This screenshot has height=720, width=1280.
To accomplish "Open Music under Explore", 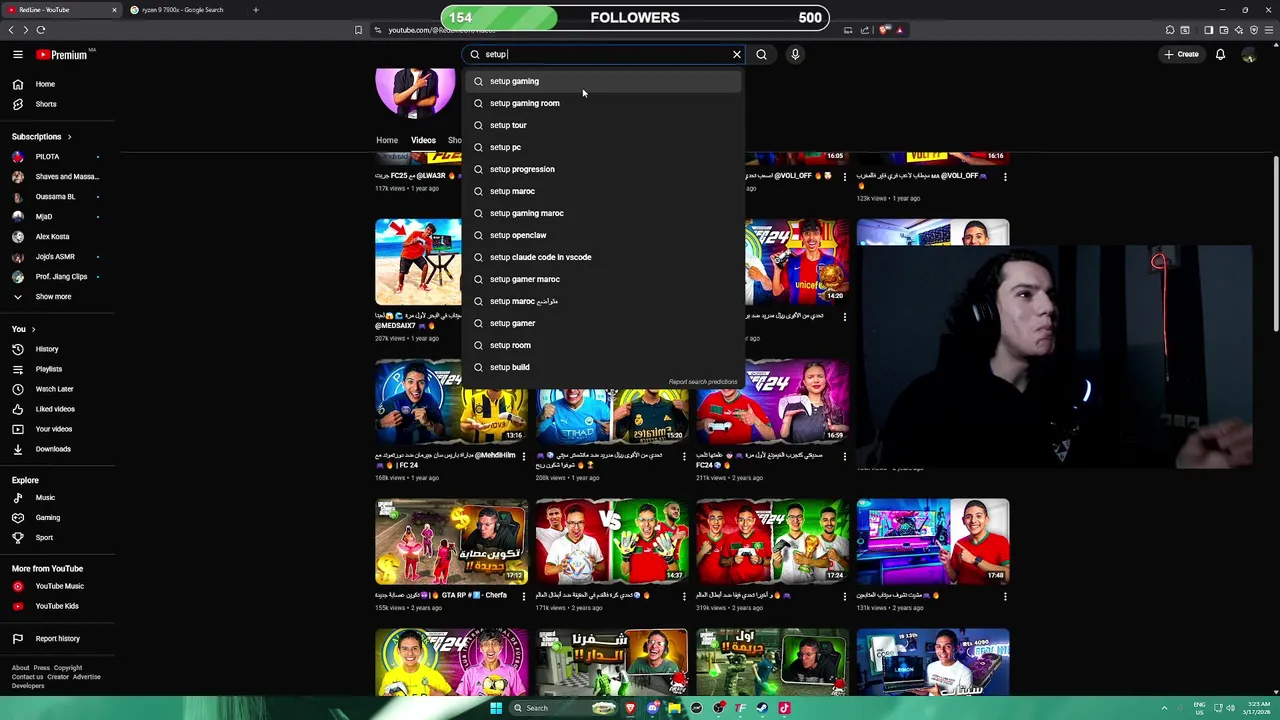I will coord(58,497).
